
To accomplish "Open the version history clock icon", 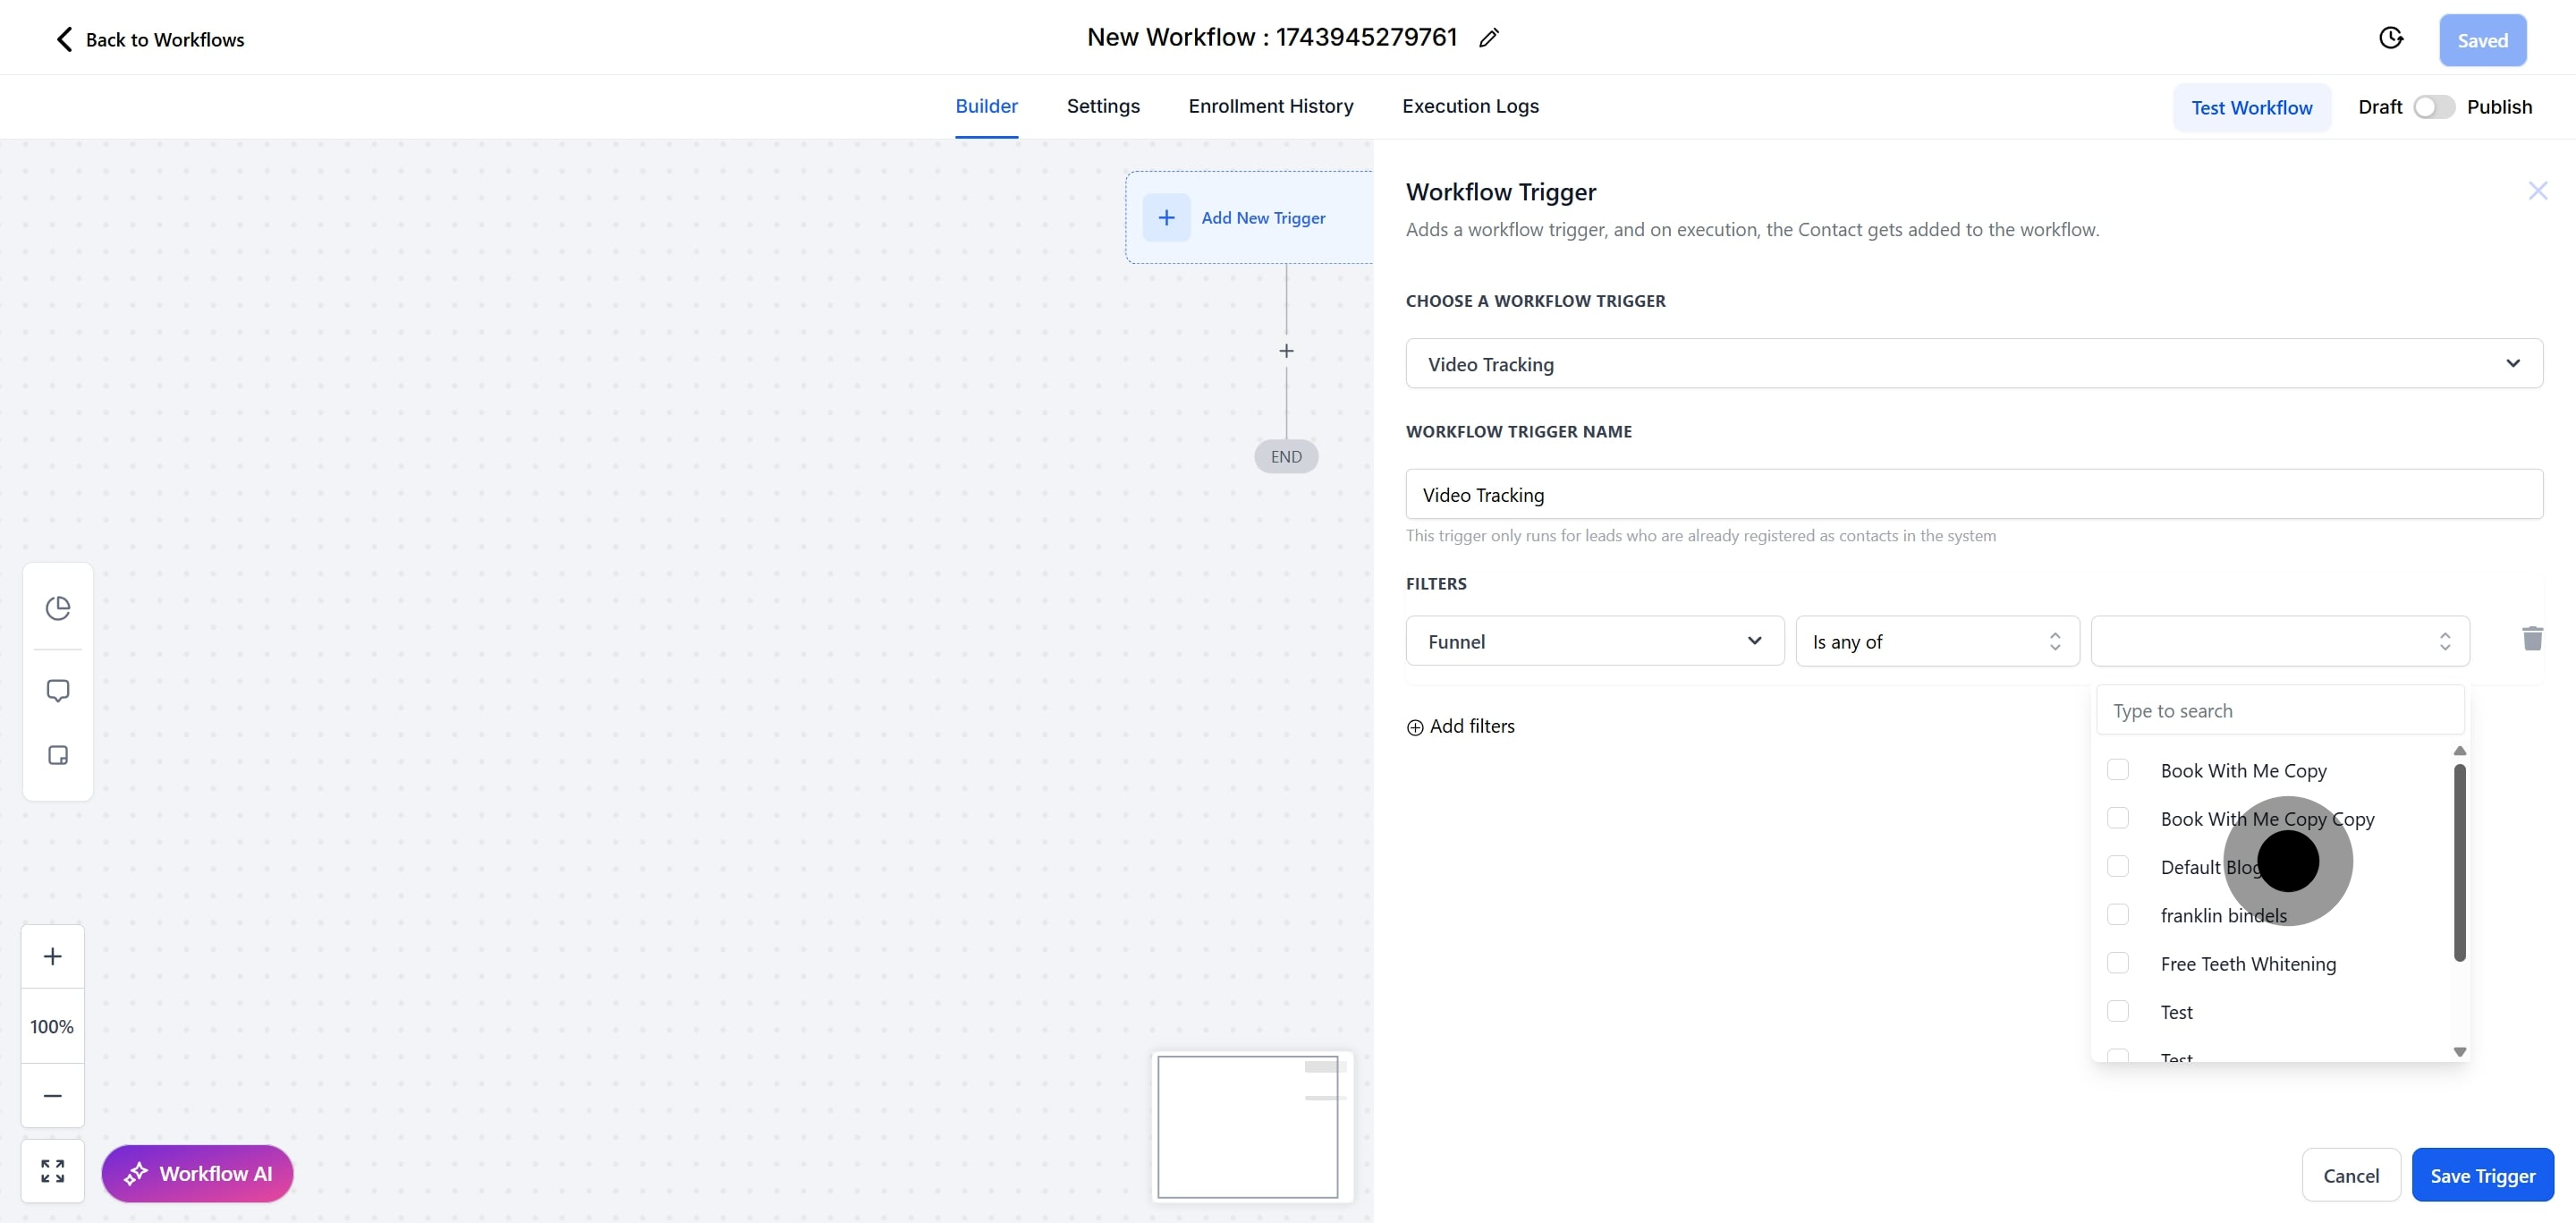I will (x=2391, y=38).
